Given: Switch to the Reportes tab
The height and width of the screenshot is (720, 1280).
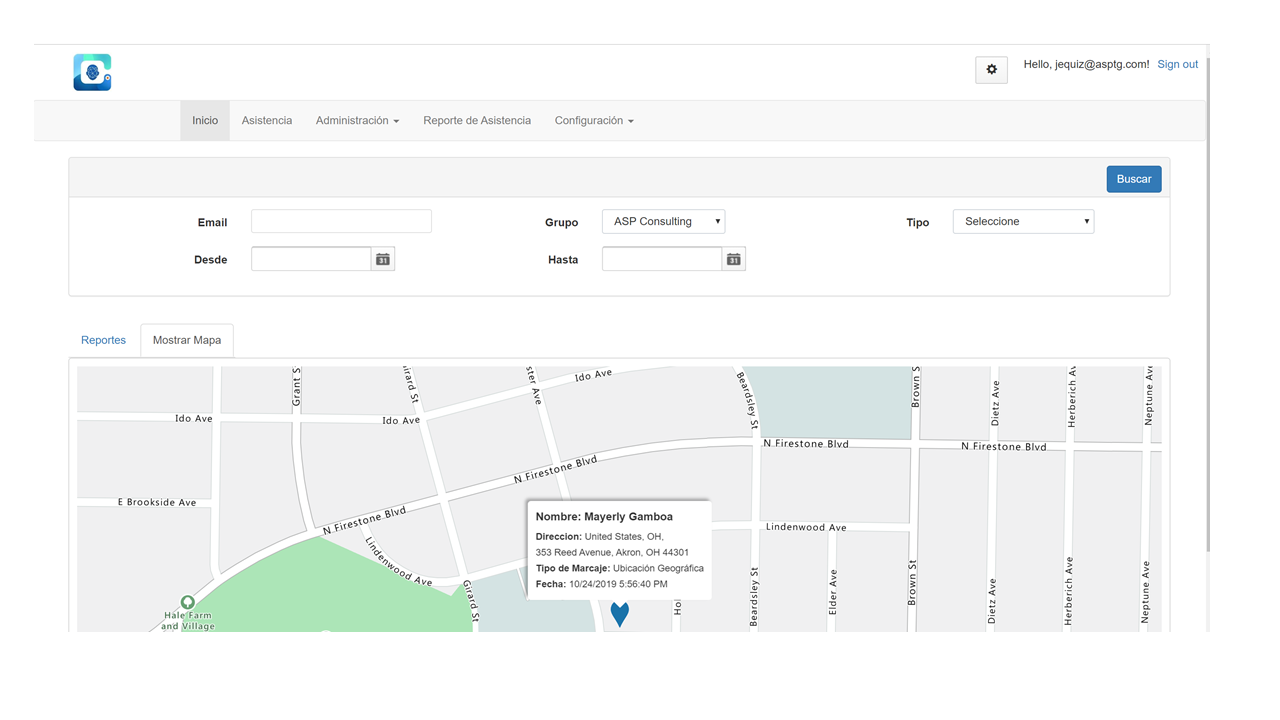Looking at the screenshot, I should pyautogui.click(x=103, y=340).
